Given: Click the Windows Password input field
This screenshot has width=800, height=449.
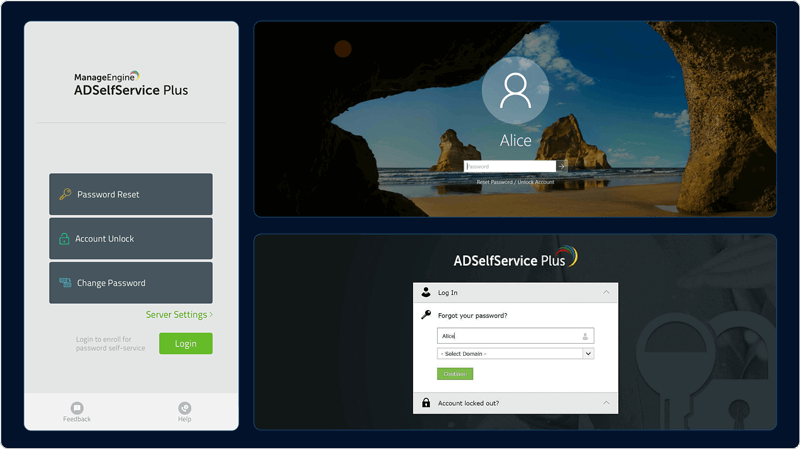Looking at the screenshot, I should pyautogui.click(x=510, y=166).
